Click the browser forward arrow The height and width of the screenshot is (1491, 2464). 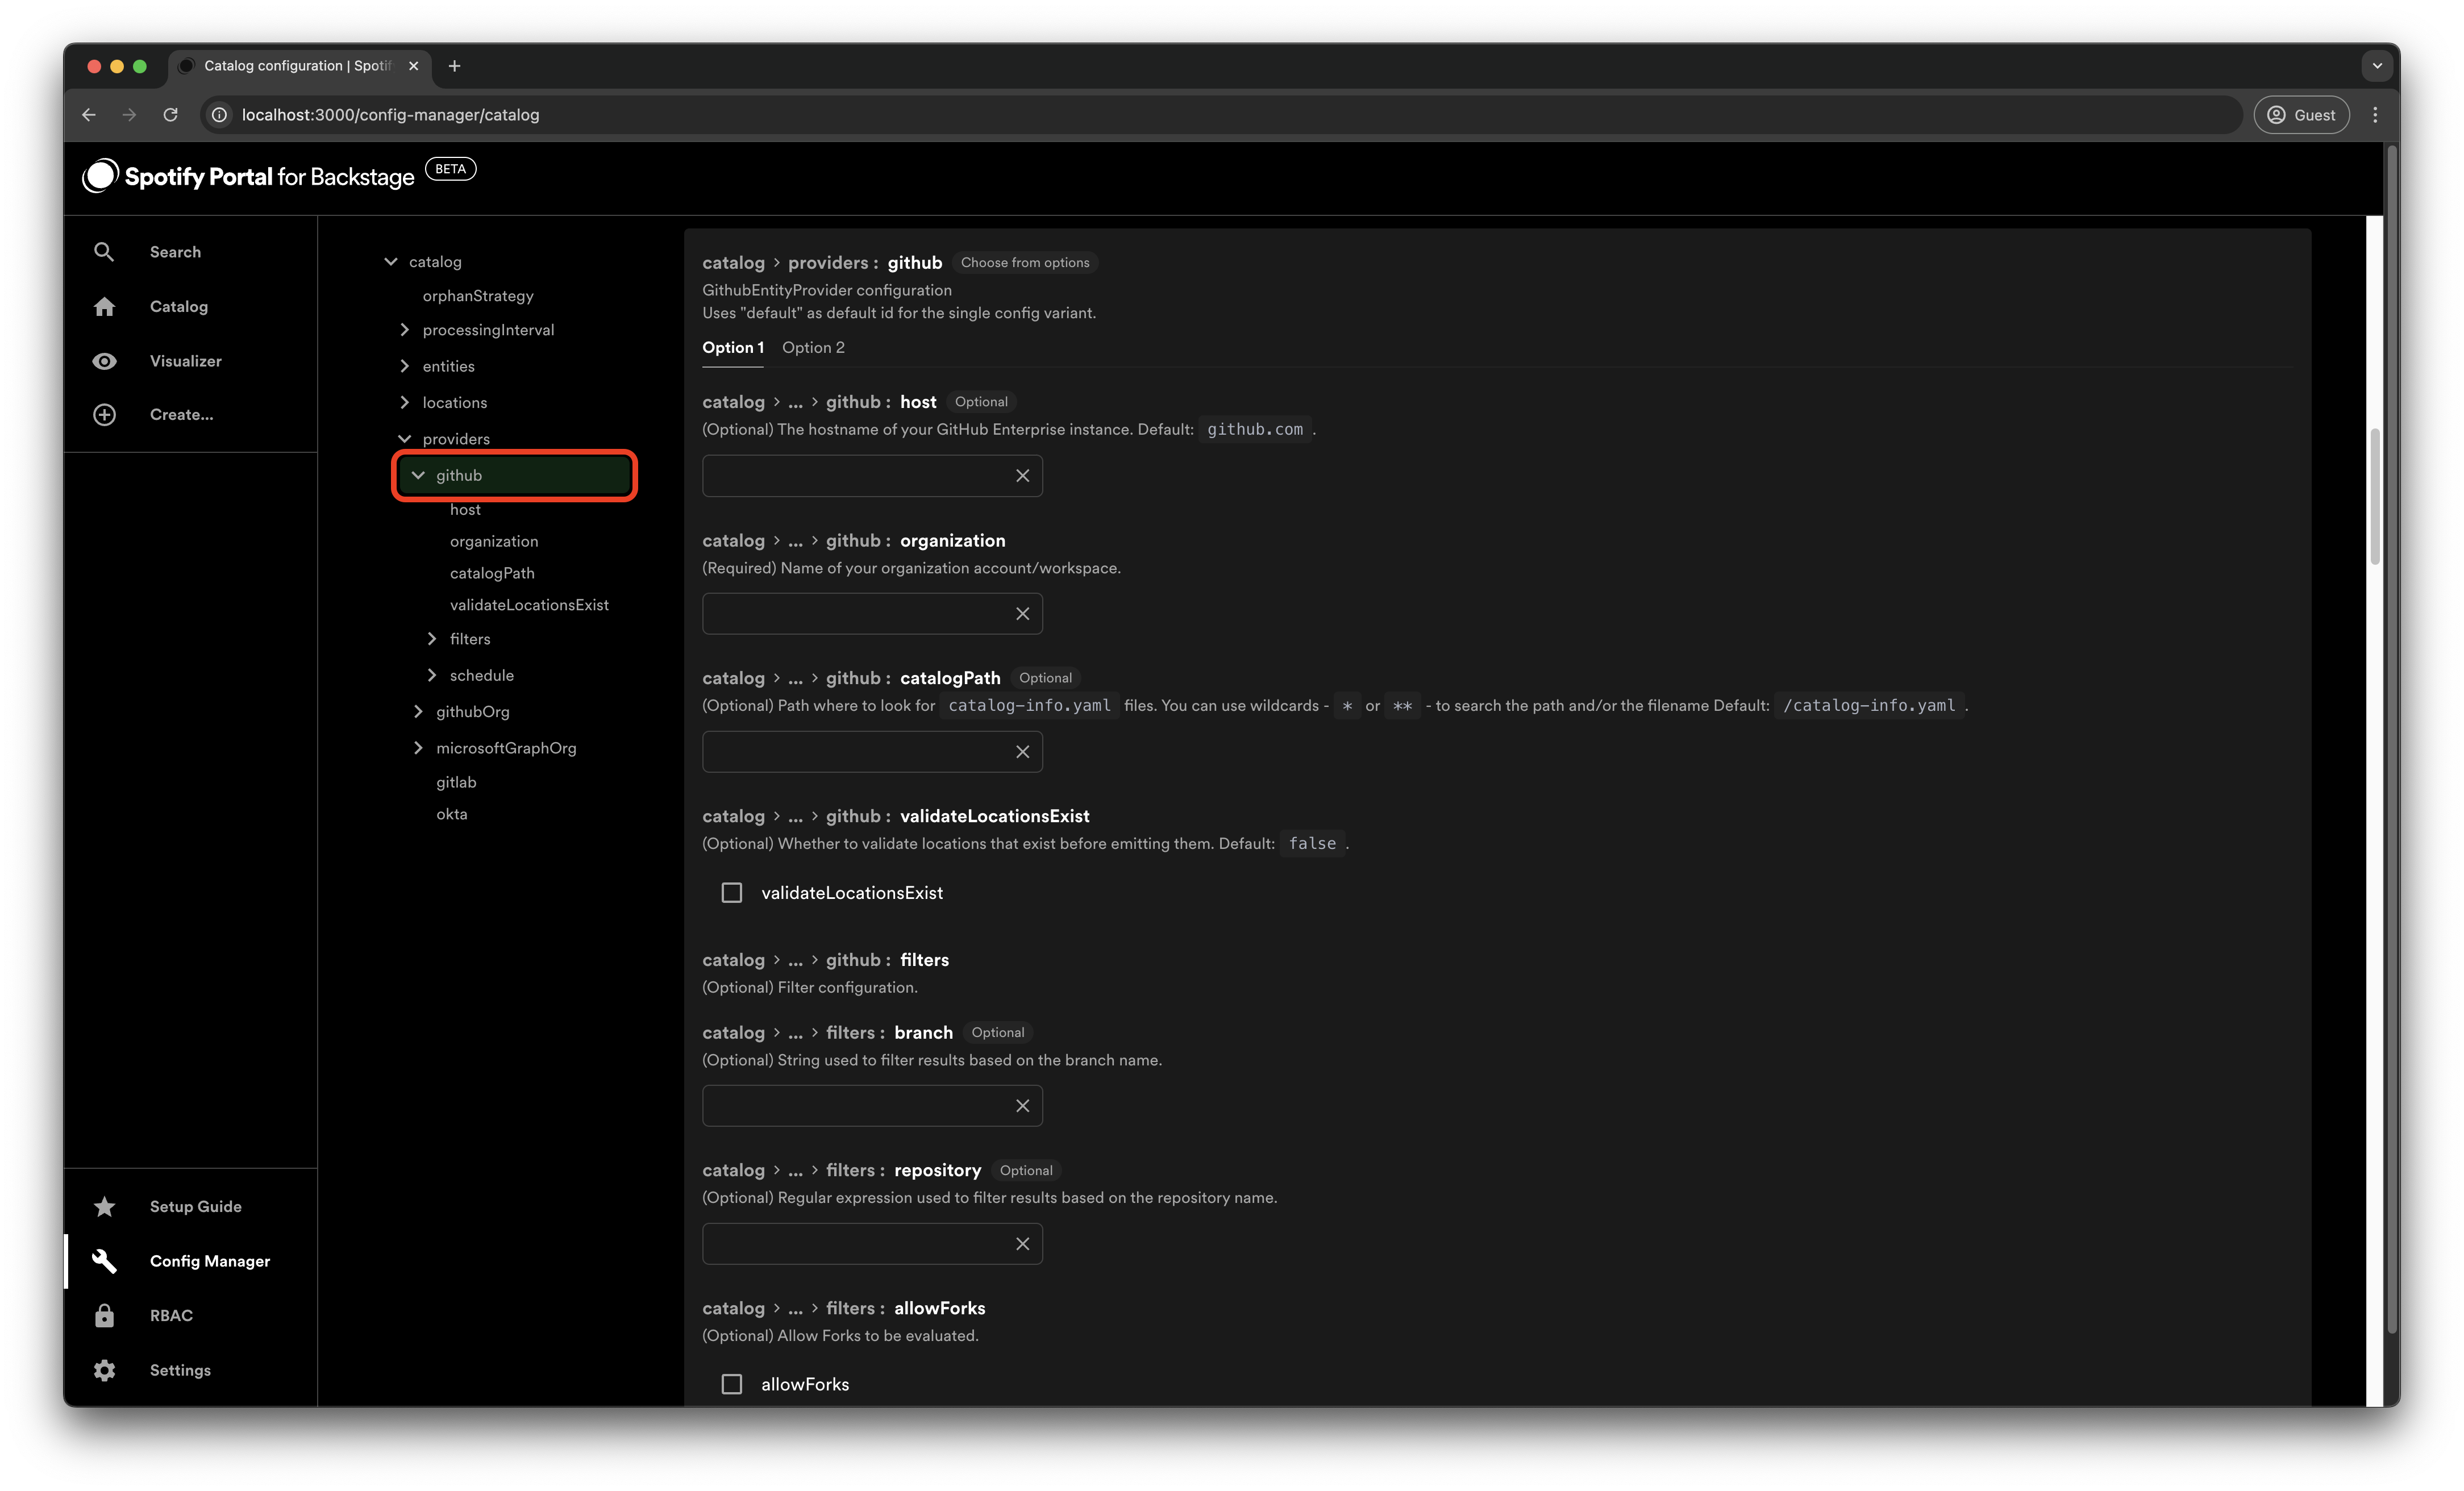pos(129,115)
